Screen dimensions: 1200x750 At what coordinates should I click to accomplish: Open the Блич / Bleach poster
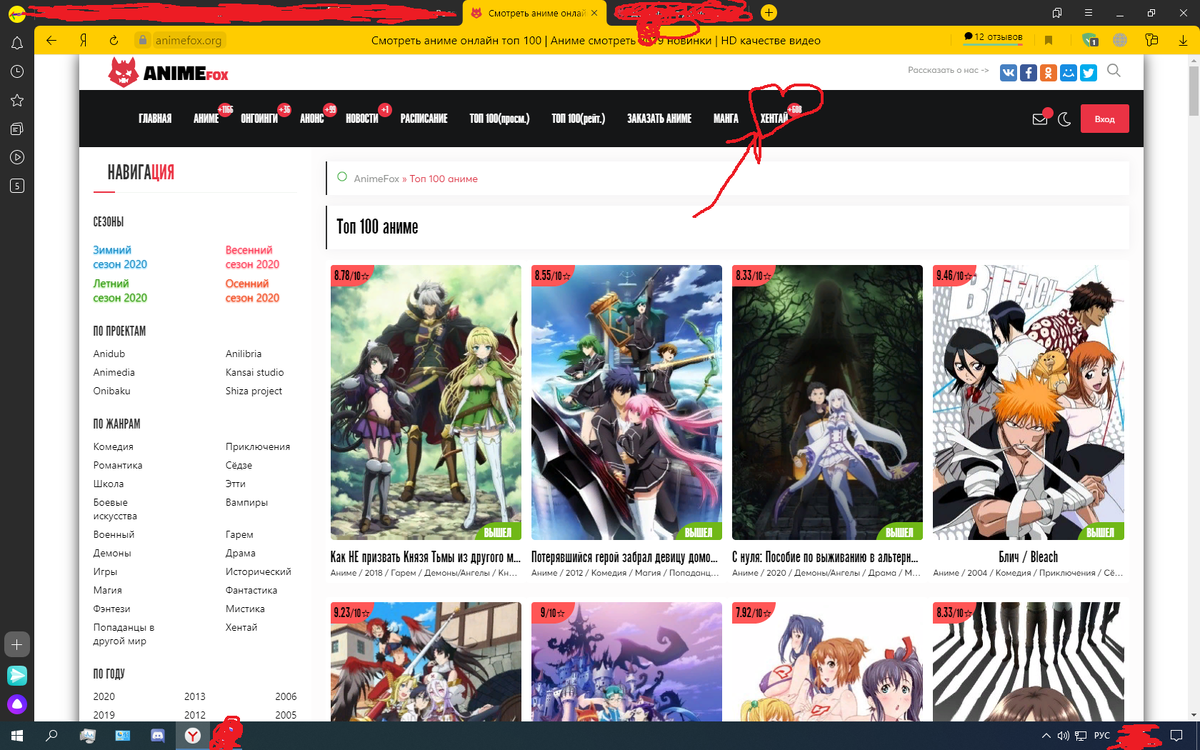coord(1028,402)
